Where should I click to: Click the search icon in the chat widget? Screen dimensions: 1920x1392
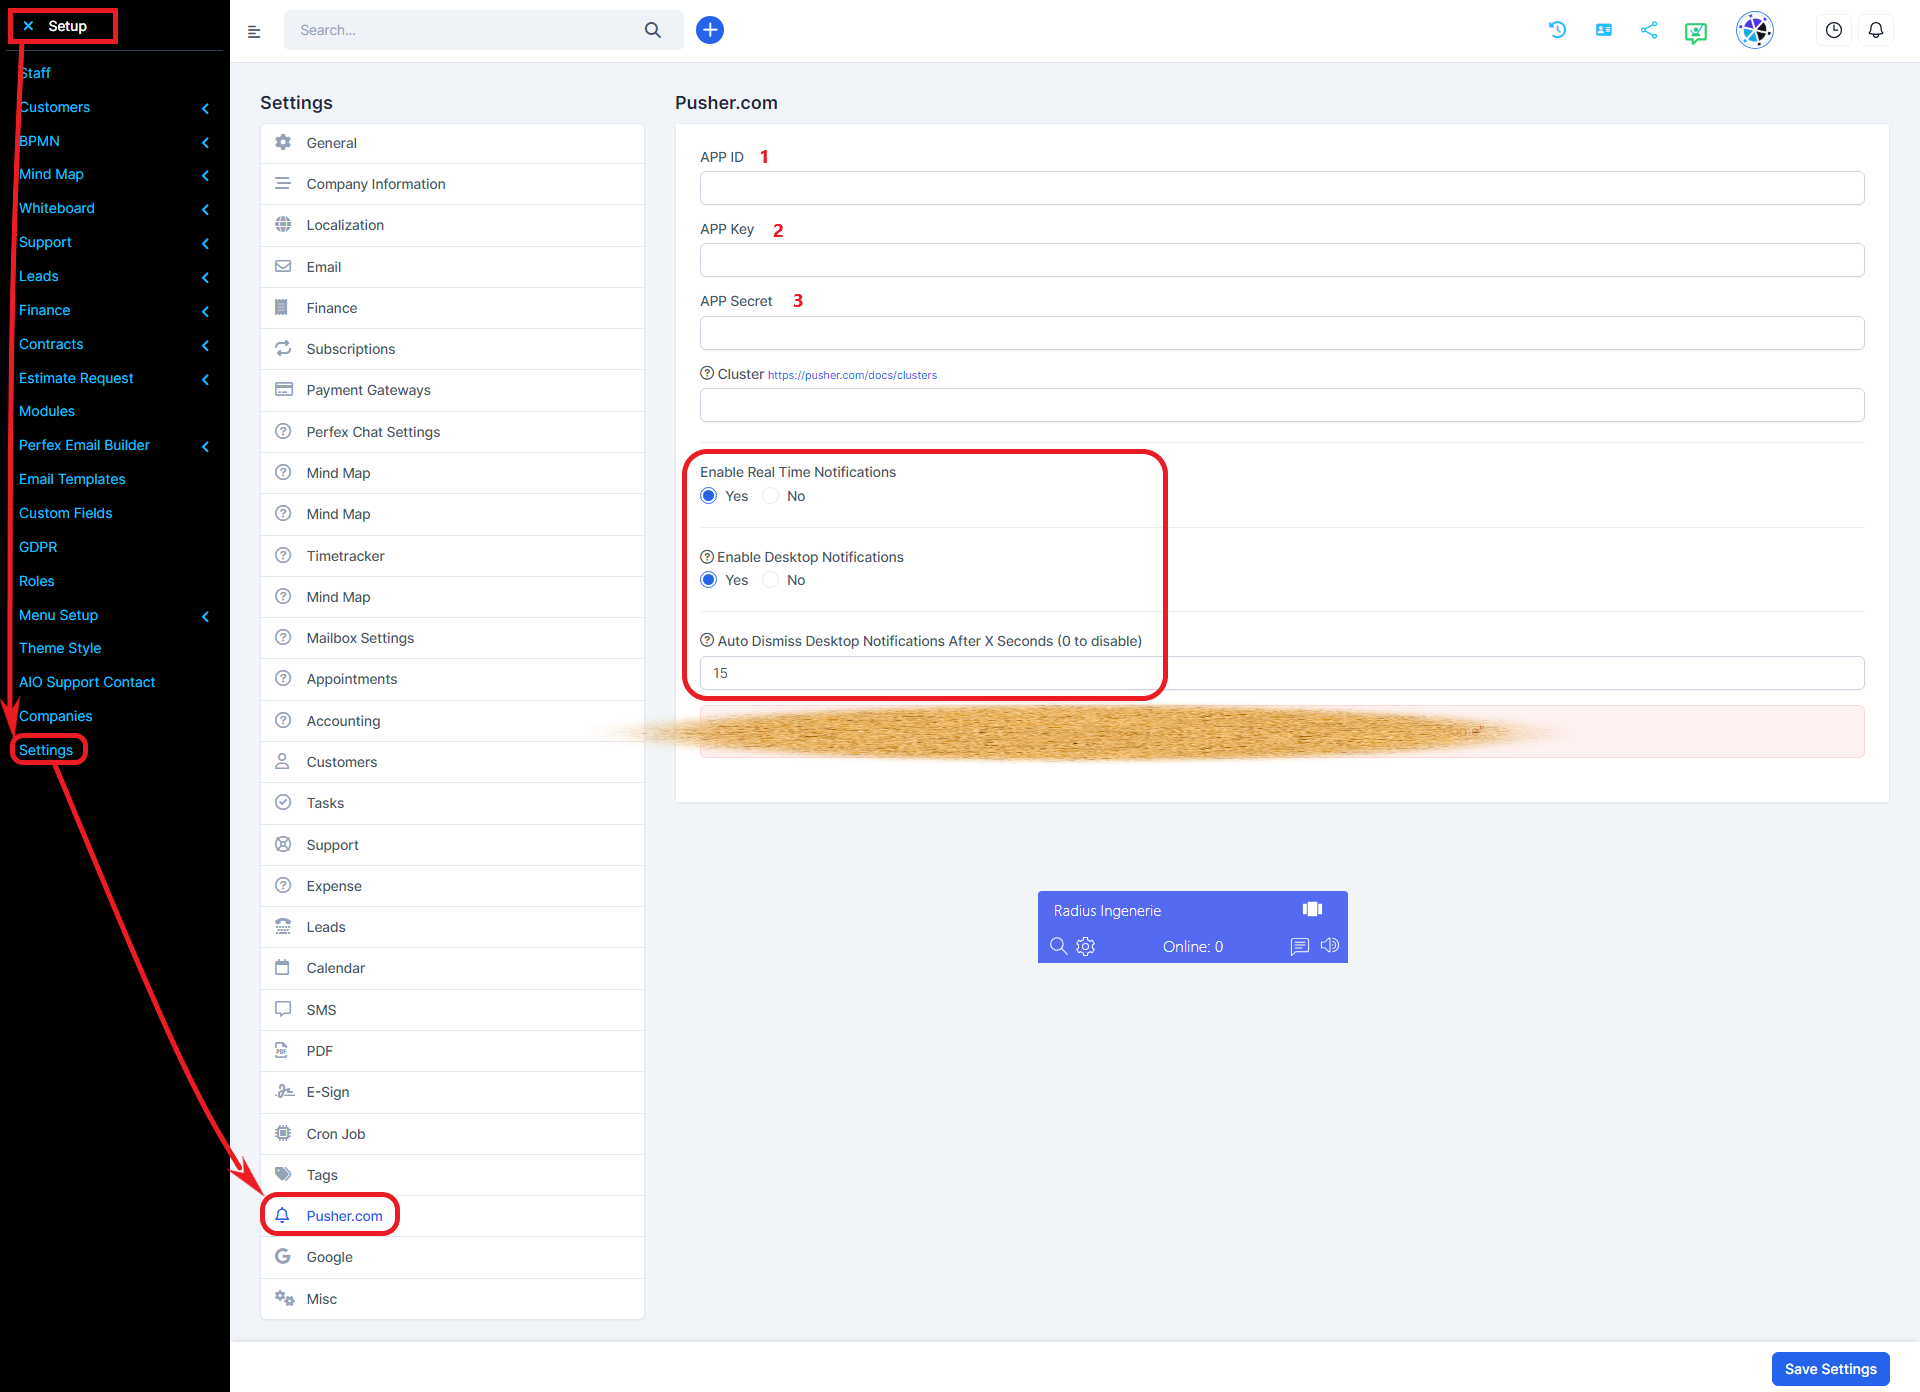point(1058,945)
